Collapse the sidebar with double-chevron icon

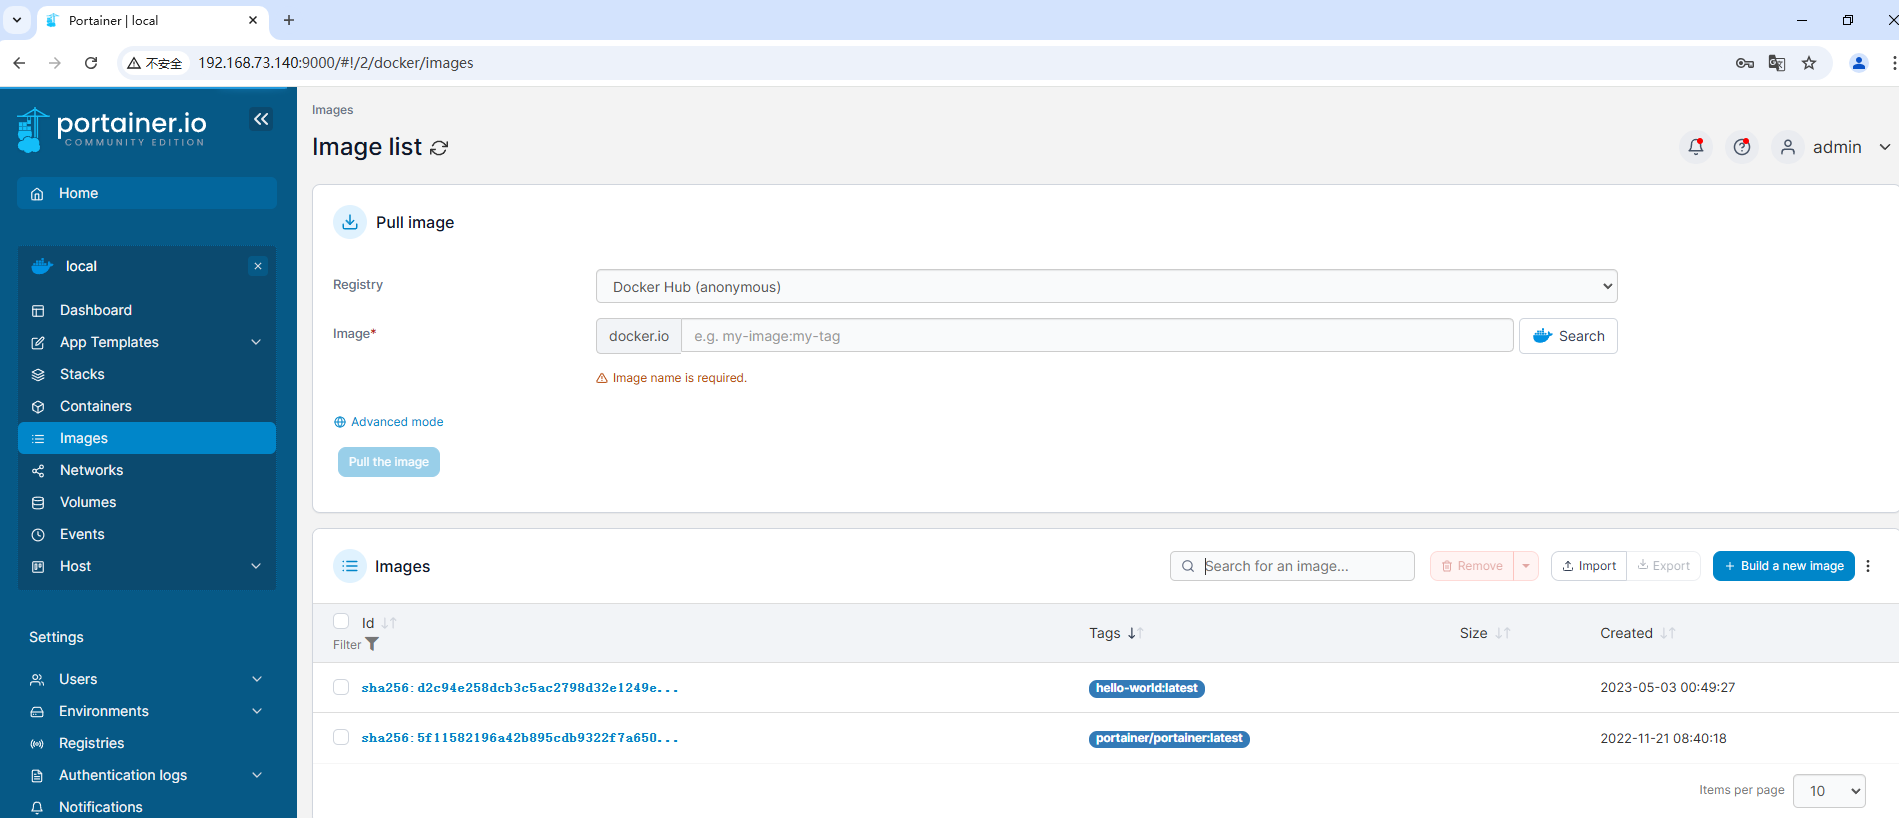pos(261,119)
